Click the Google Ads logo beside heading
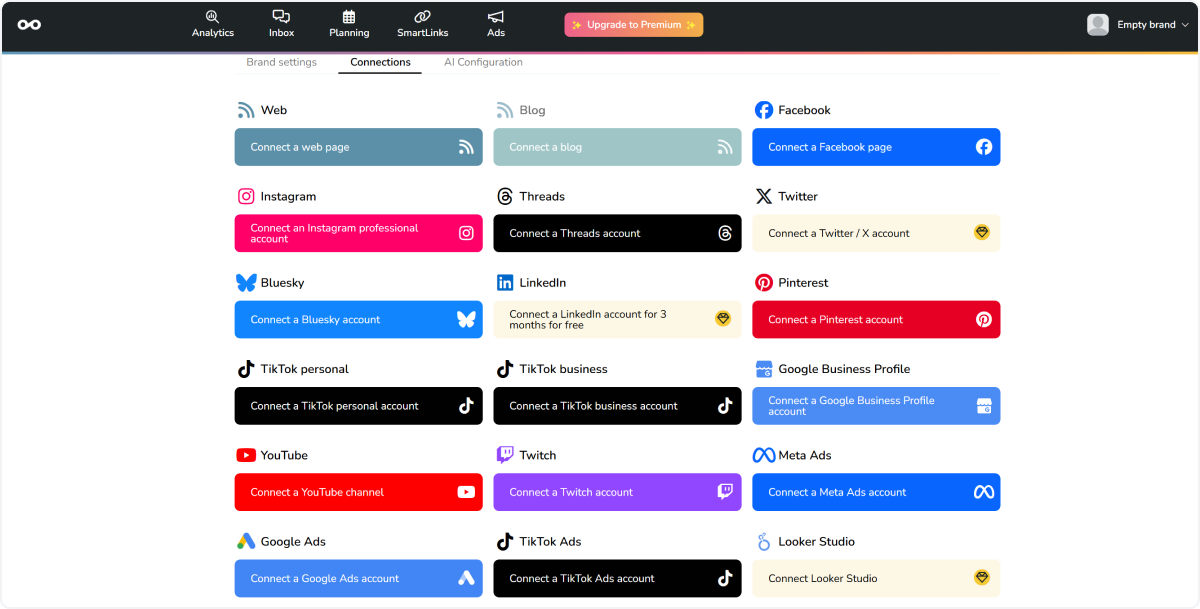This screenshot has height=609, width=1200. click(246, 541)
